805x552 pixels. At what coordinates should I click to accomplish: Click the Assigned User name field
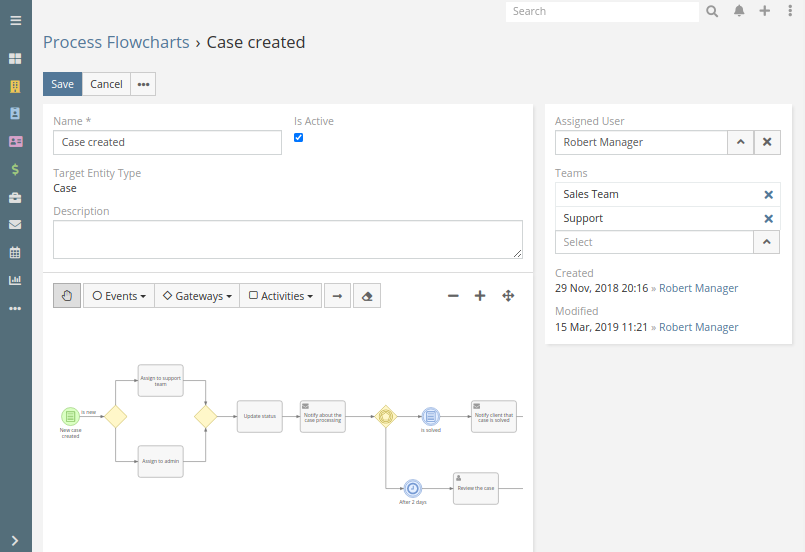(x=641, y=142)
